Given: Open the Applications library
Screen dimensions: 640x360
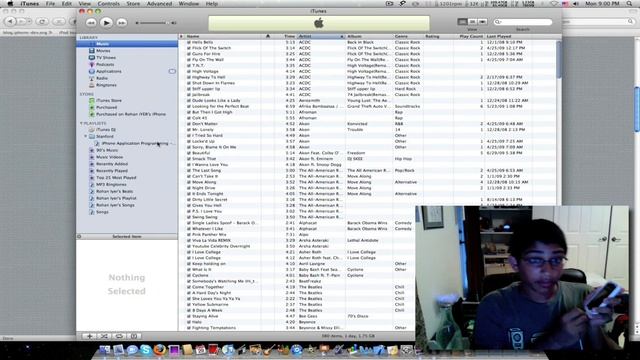Looking at the screenshot, I should [x=109, y=71].
